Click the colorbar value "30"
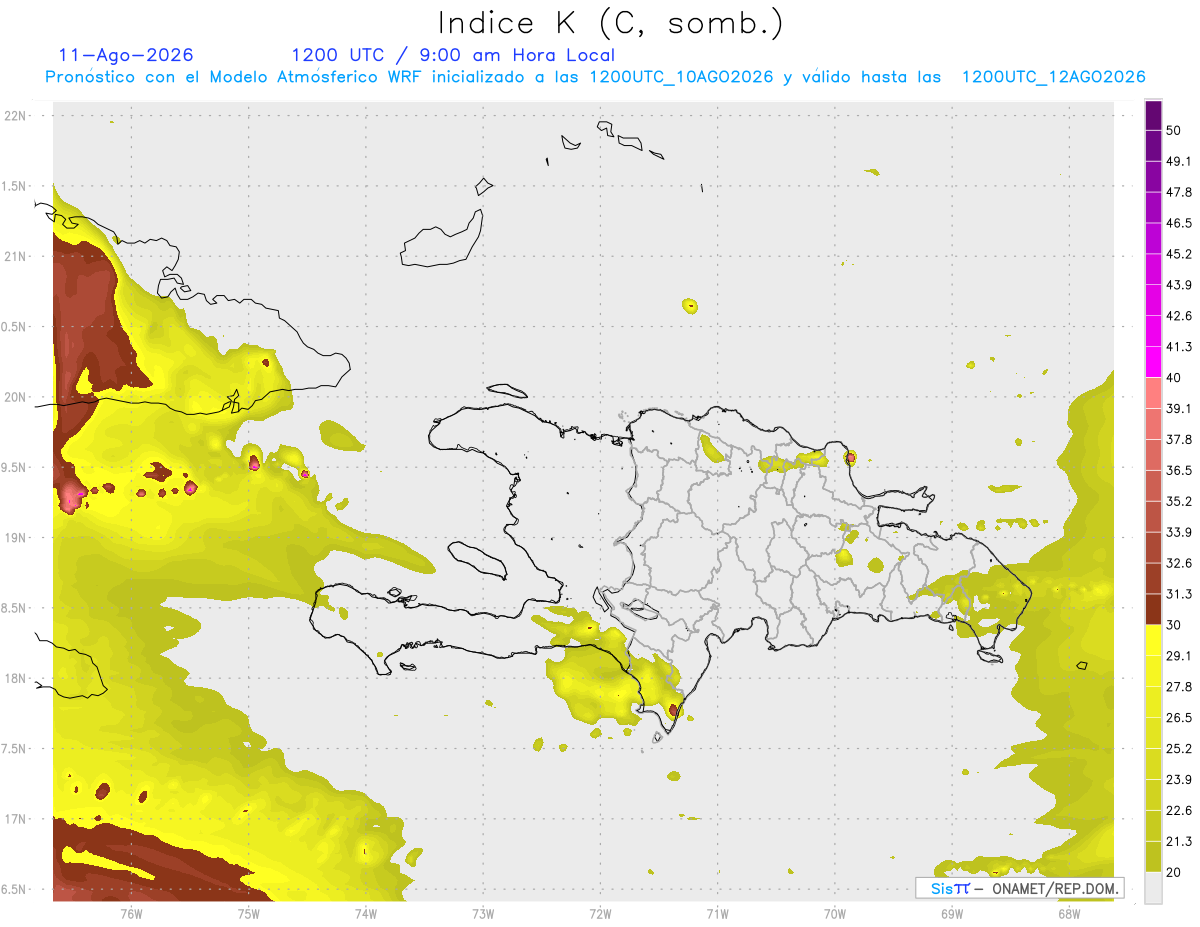The image size is (1200, 927). pos(1174,625)
